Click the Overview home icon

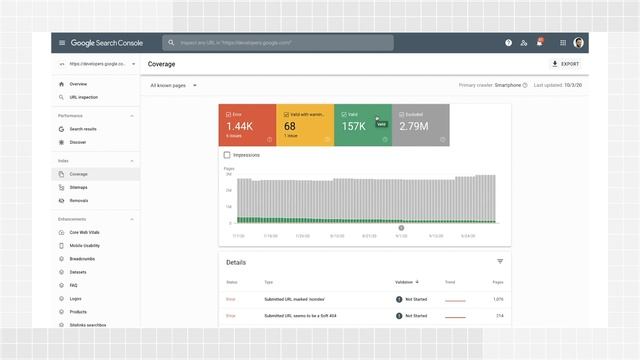tap(61, 84)
